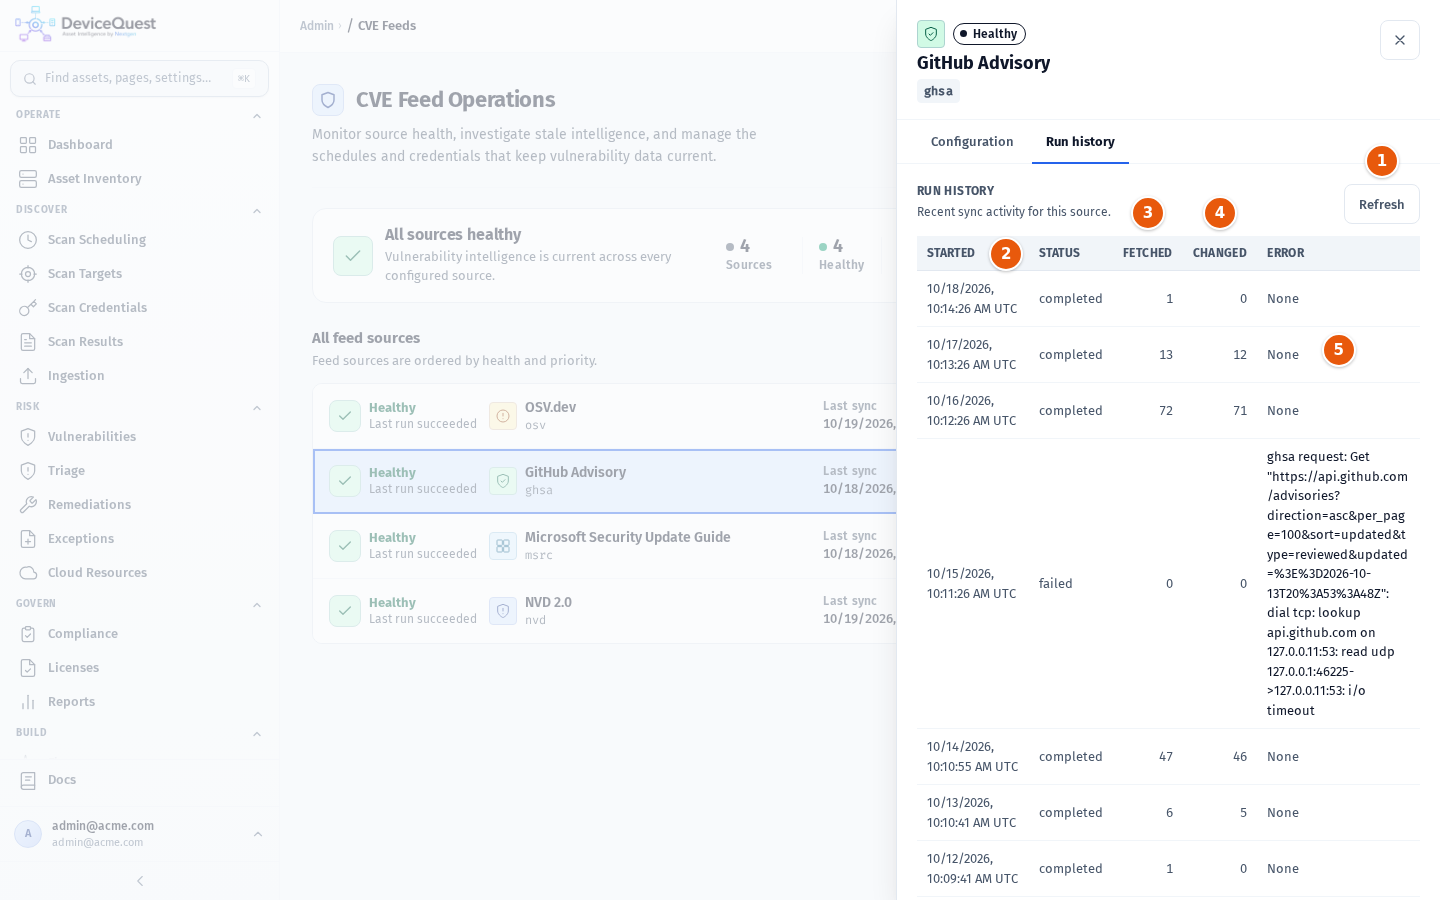Select the NVD 2.0 feed source row
Viewport: 1440px width, 900px height.
pyautogui.click(x=605, y=611)
